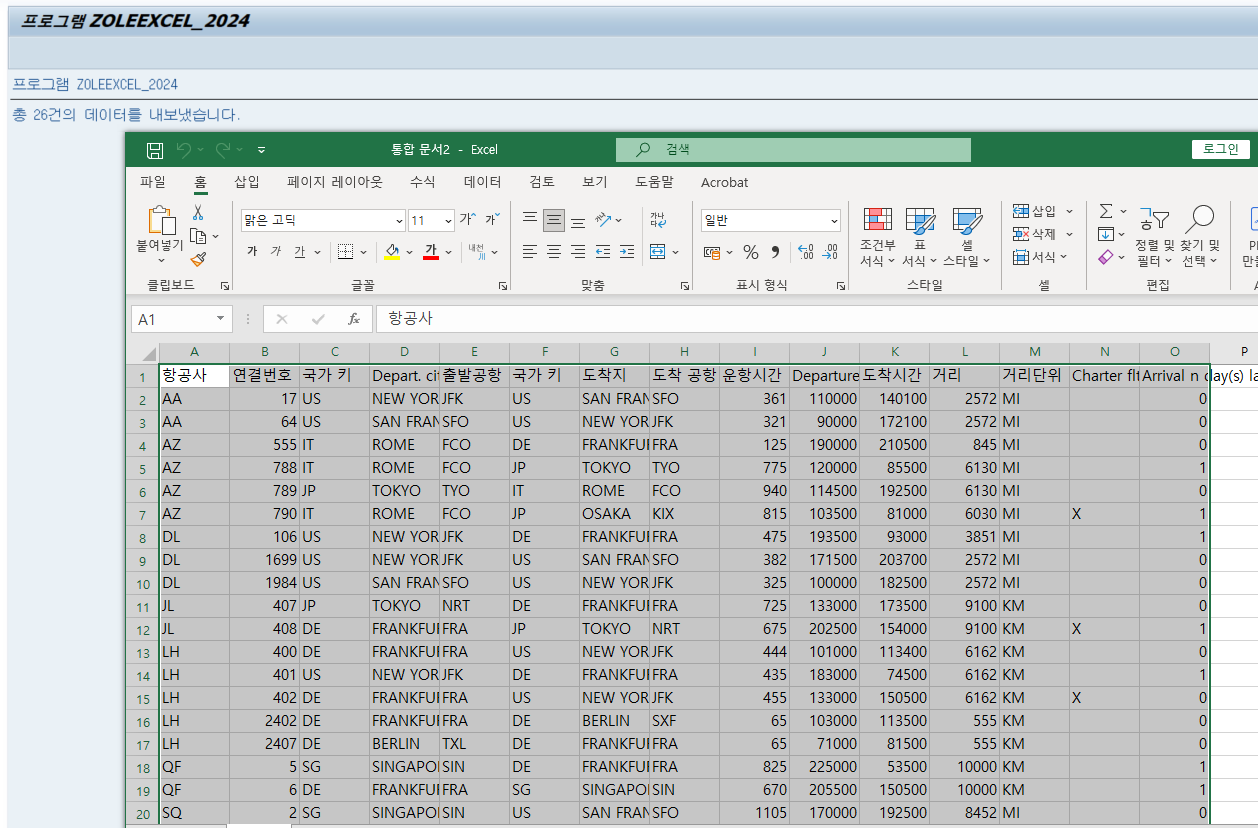This screenshot has height=828, width=1258.
Task: Click the formula bar containing 항공사
Action: pos(817,319)
